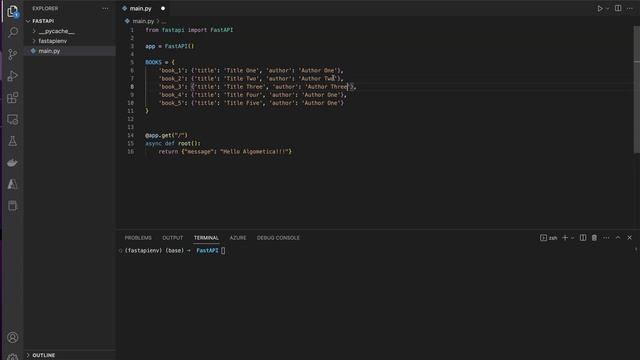640x360 pixels.
Task: Select the main.py editor tab
Action: pos(140,9)
